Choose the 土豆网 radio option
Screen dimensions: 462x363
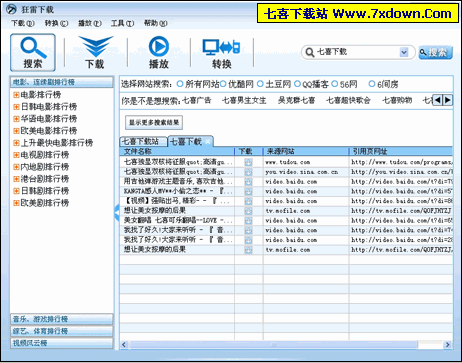pos(260,84)
